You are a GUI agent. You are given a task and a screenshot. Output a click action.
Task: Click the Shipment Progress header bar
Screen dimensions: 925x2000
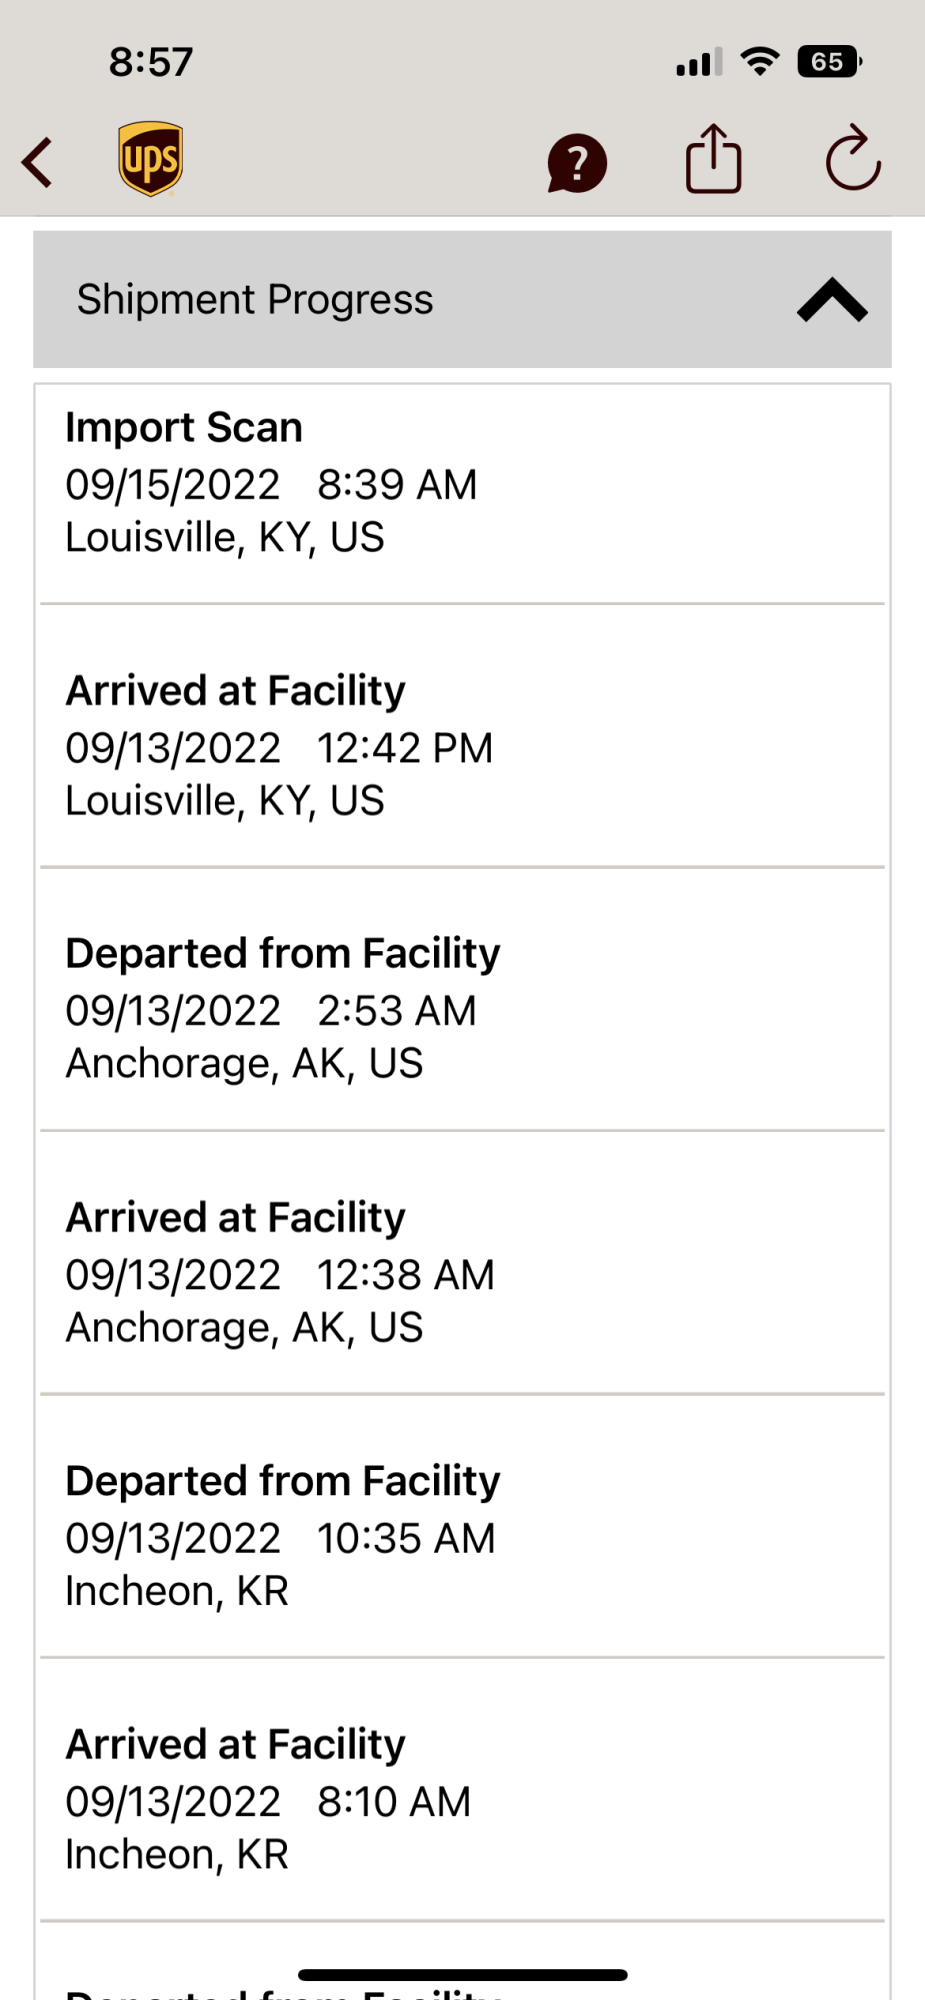[x=462, y=300]
